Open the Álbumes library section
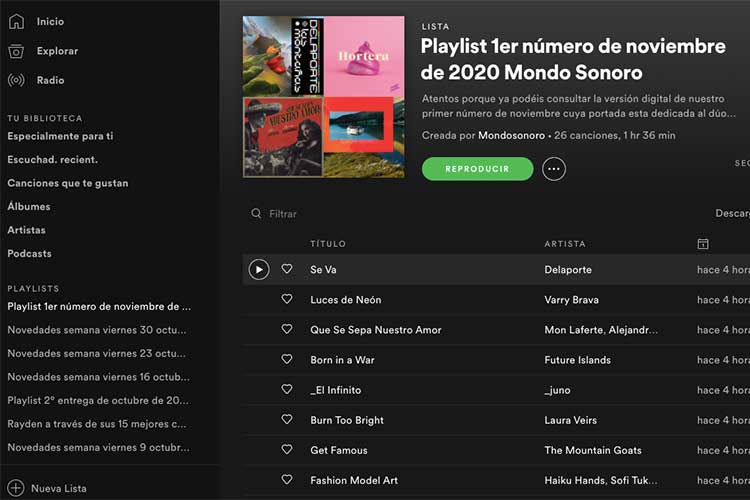Viewport: 750px width, 500px height. 29,206
